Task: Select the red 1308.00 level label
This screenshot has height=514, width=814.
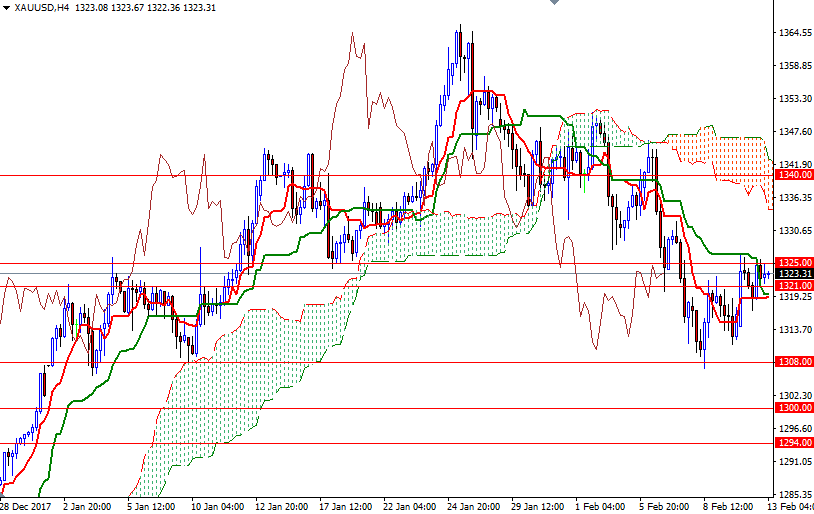Action: [794, 362]
